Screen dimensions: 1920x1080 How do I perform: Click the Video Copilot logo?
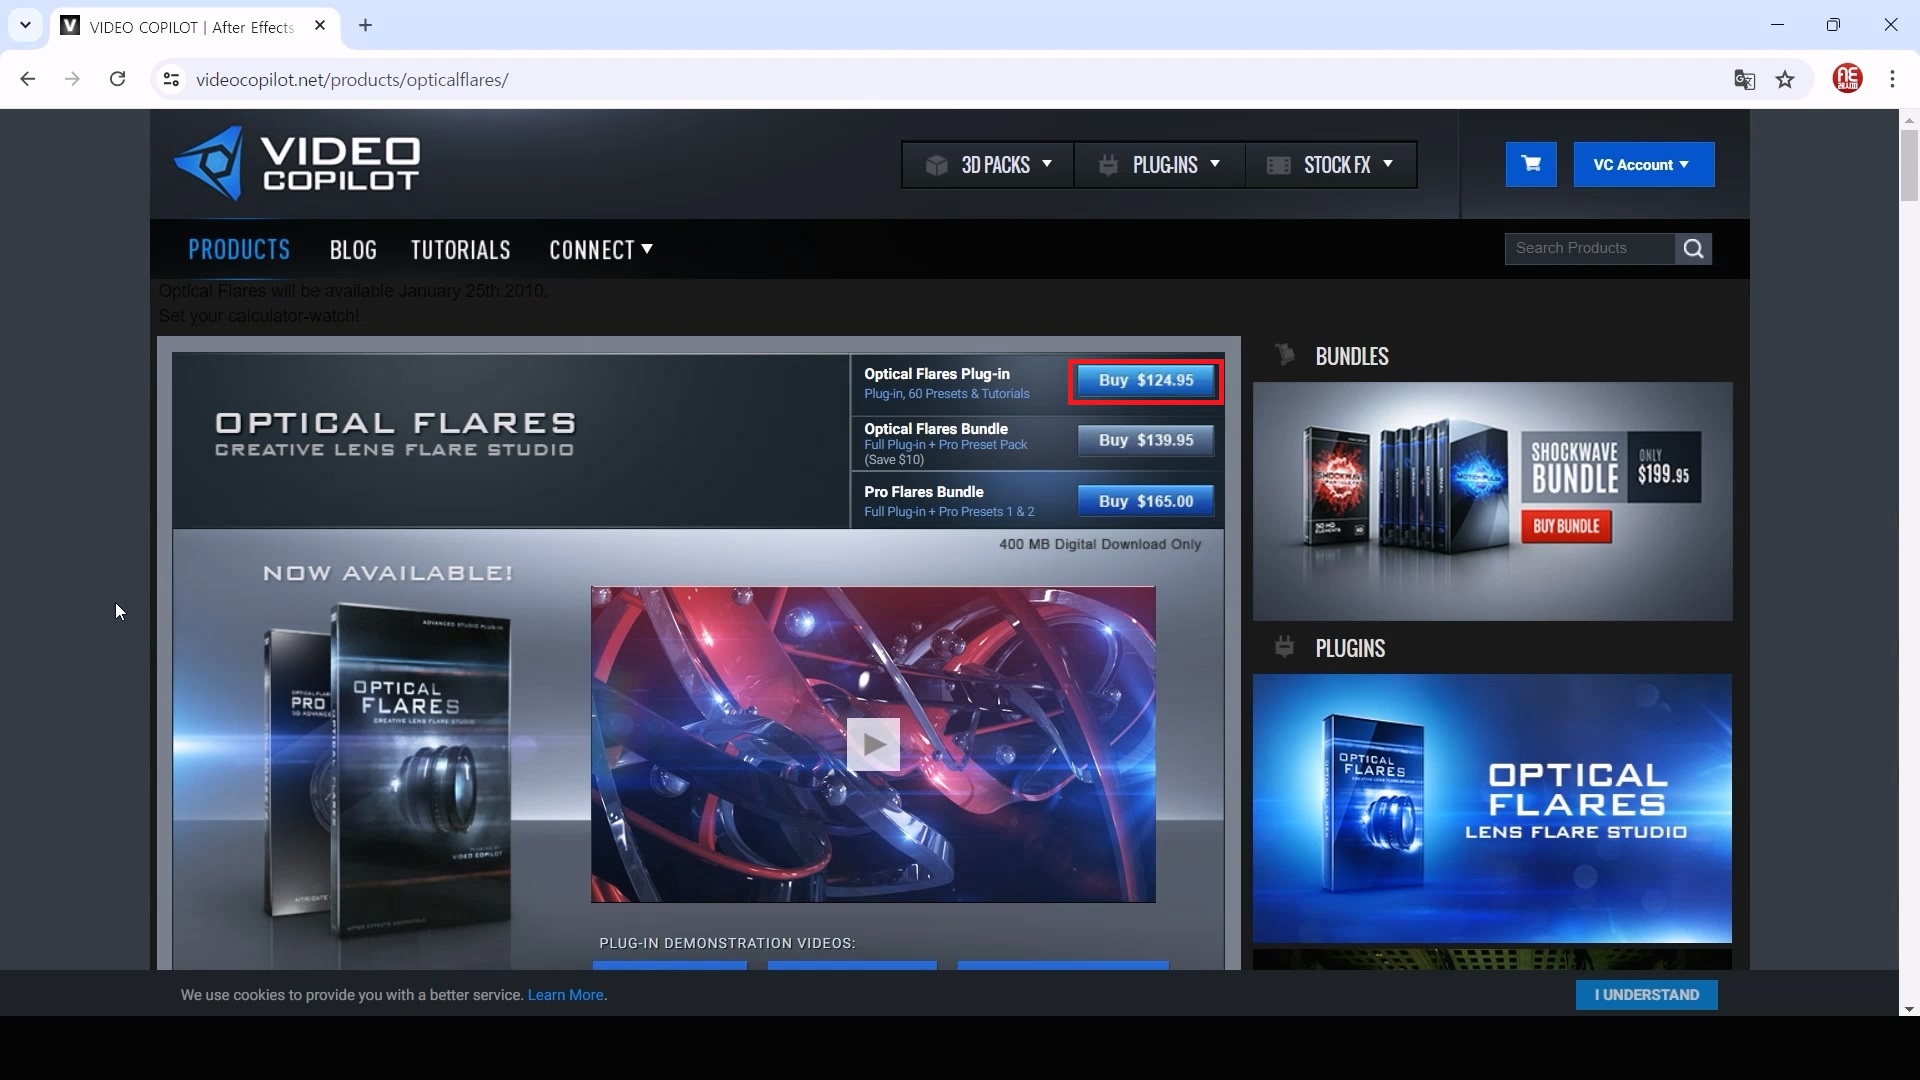pos(297,164)
